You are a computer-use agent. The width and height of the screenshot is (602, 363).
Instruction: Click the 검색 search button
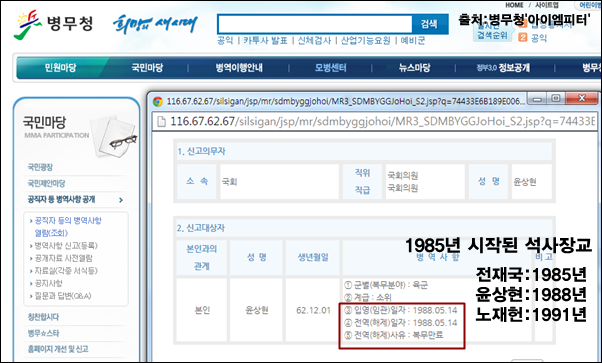point(429,24)
